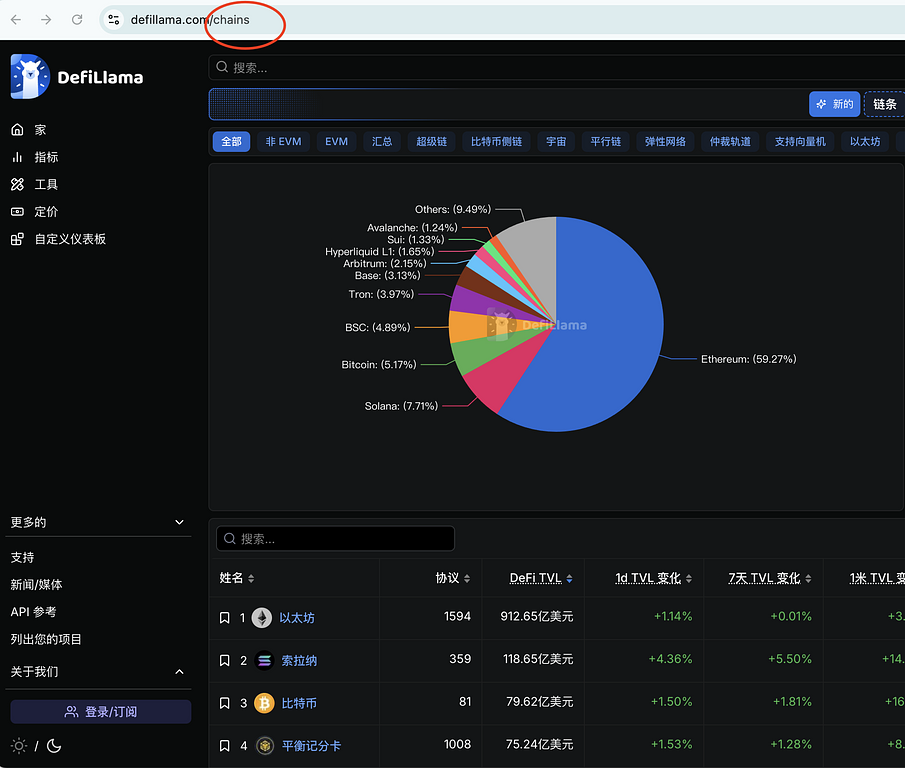Bookmark the 以太坊 row
Screen dimensions: 905x768
[225, 618]
